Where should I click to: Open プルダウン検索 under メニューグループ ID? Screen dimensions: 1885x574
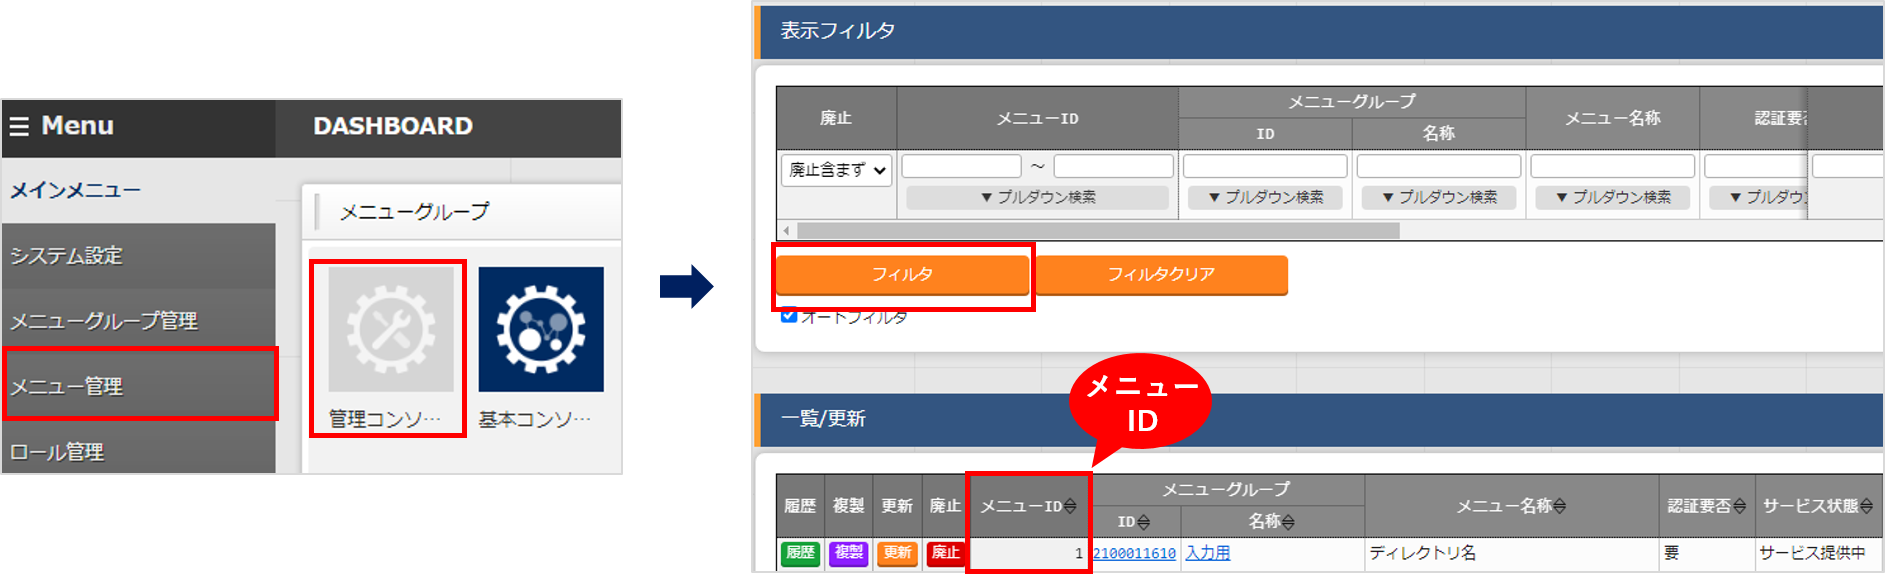(1265, 197)
